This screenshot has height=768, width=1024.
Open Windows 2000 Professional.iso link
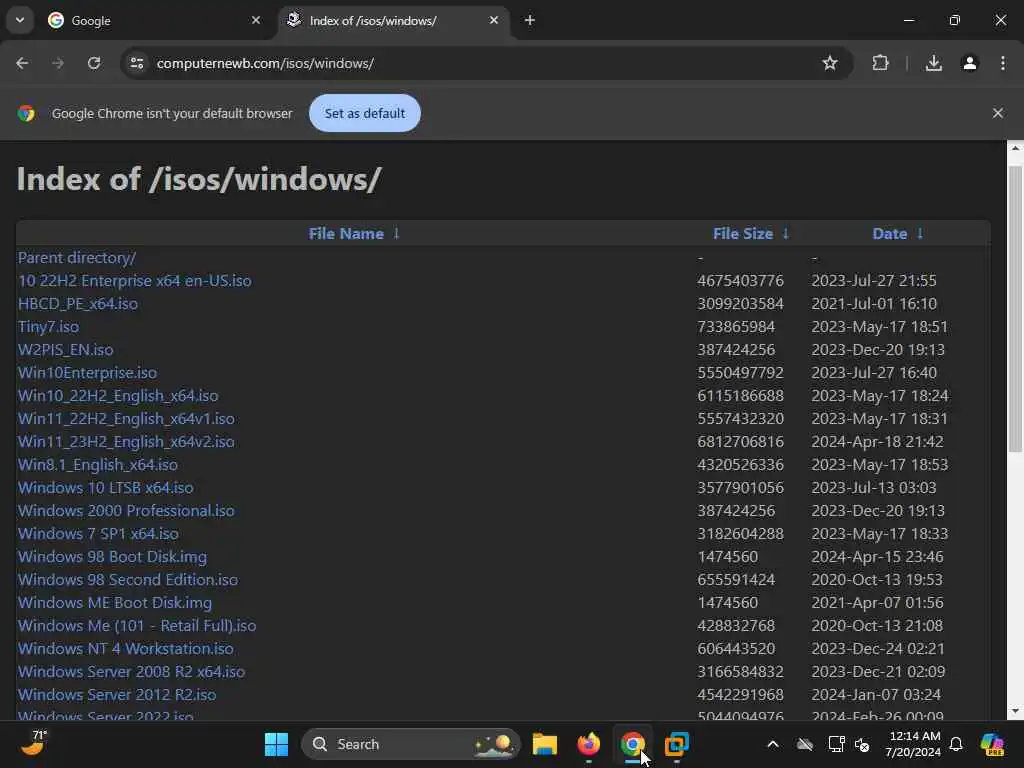(126, 511)
